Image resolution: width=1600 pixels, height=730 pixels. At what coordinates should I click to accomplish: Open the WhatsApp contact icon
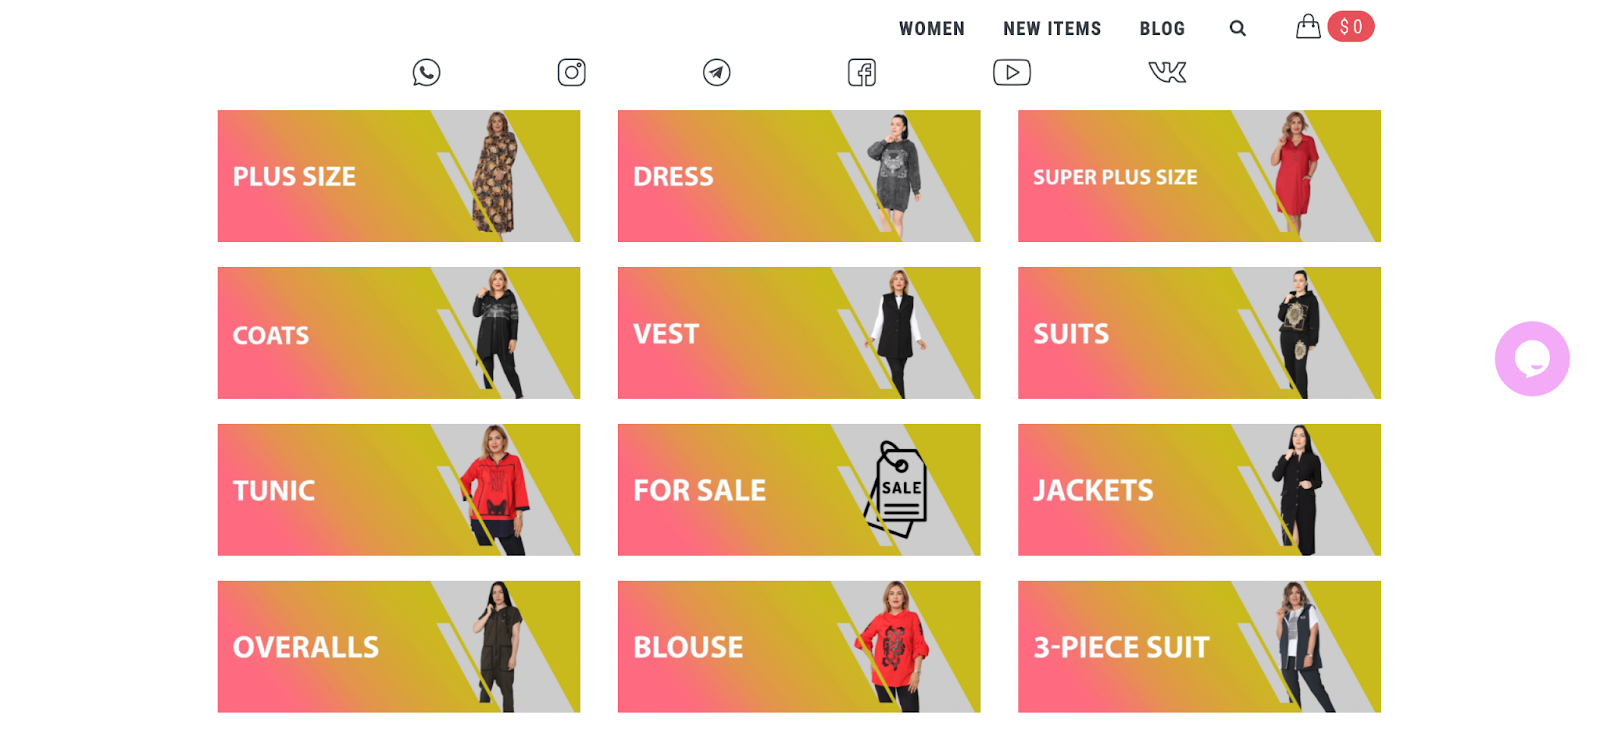tap(426, 72)
